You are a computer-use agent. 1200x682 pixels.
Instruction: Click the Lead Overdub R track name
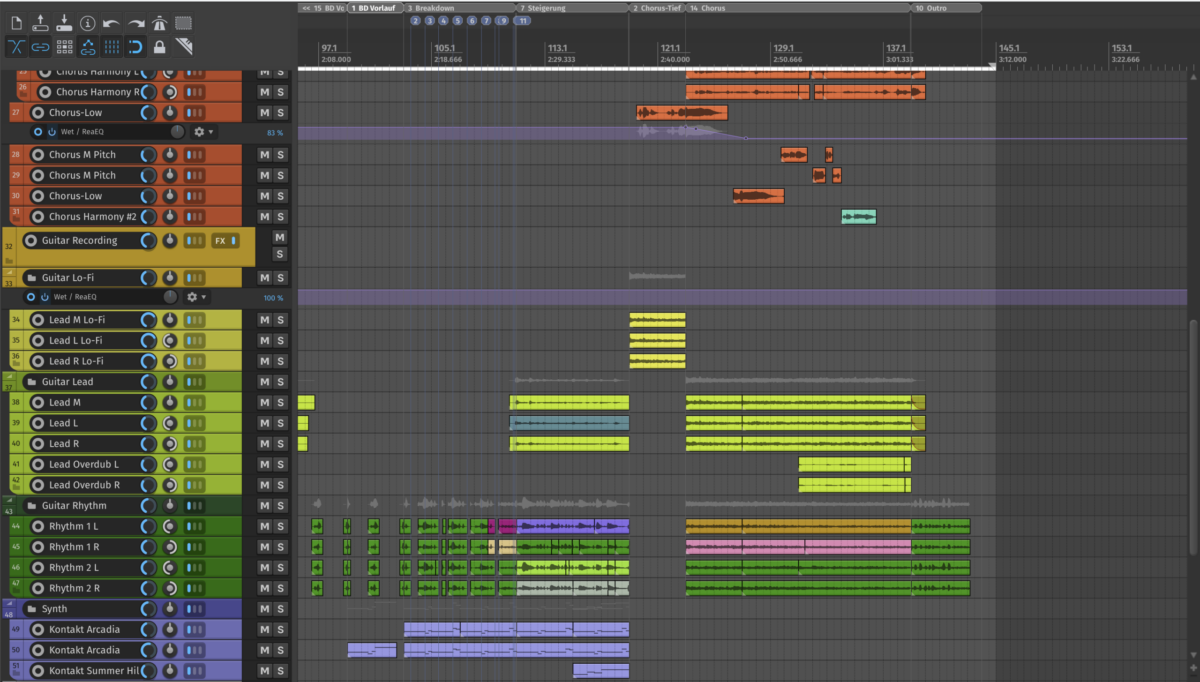(84, 485)
